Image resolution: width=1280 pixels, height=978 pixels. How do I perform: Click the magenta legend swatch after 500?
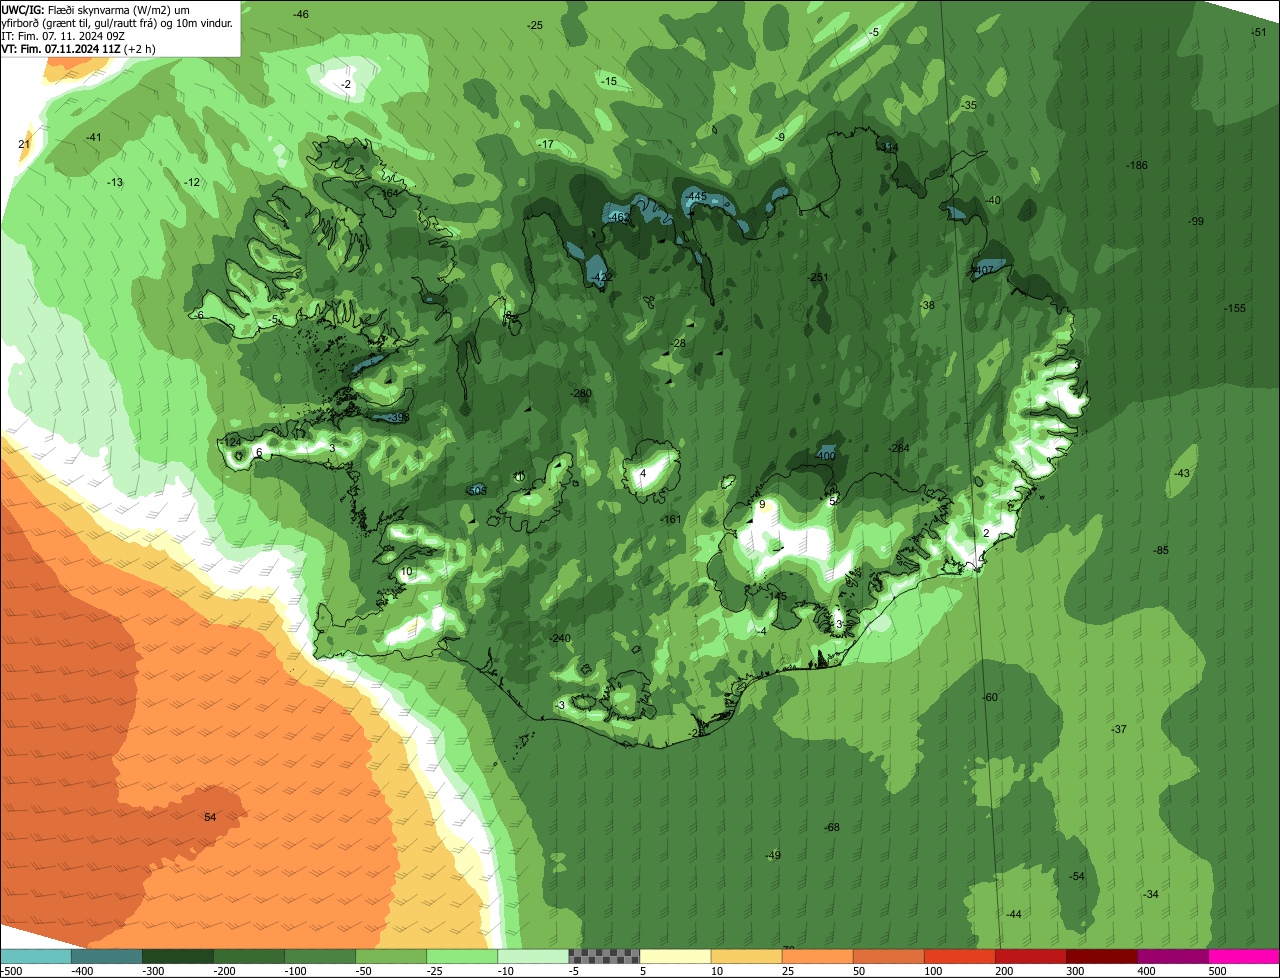tap(1243, 956)
